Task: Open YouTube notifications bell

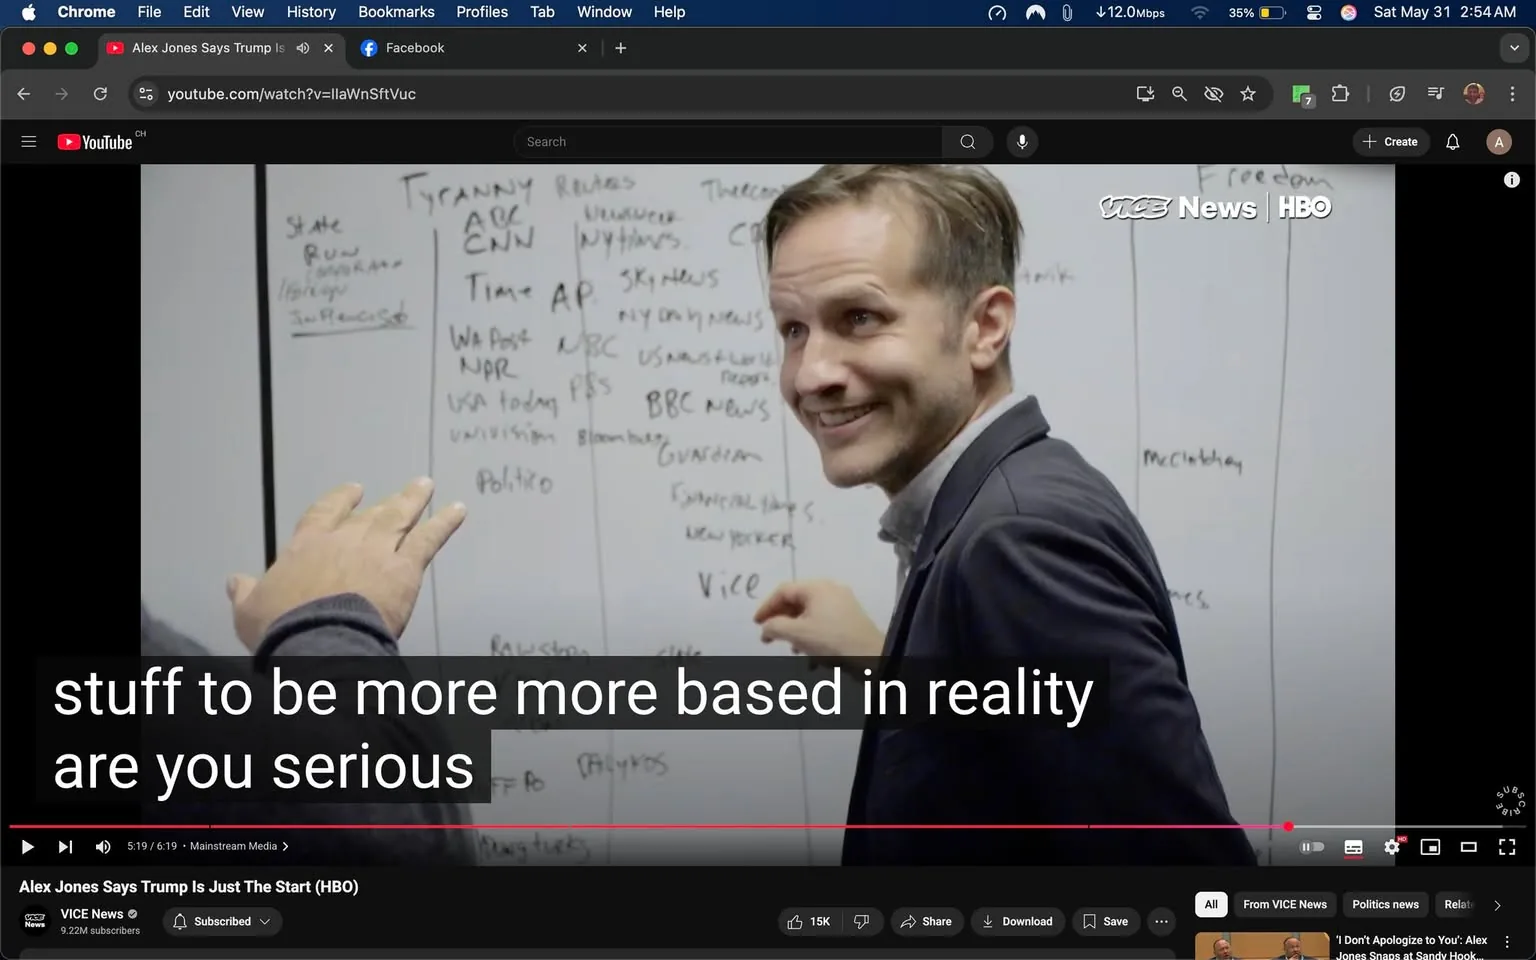Action: pyautogui.click(x=1452, y=141)
